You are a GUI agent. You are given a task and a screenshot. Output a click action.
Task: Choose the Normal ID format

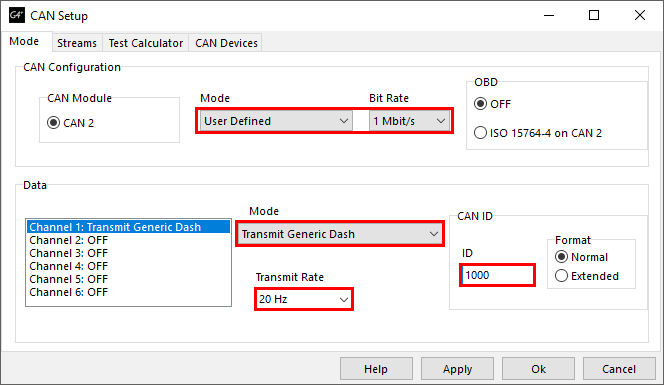[x=561, y=257]
